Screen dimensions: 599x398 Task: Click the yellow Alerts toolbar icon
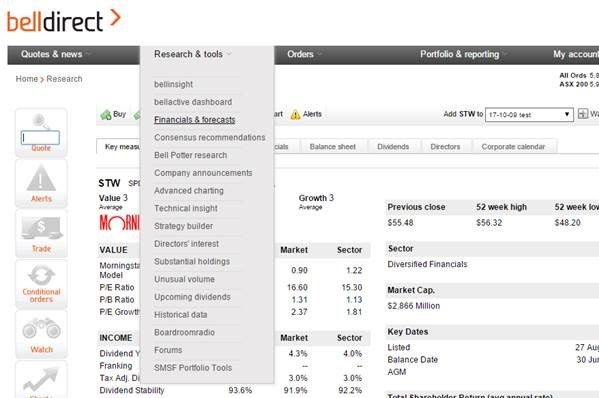(295, 115)
